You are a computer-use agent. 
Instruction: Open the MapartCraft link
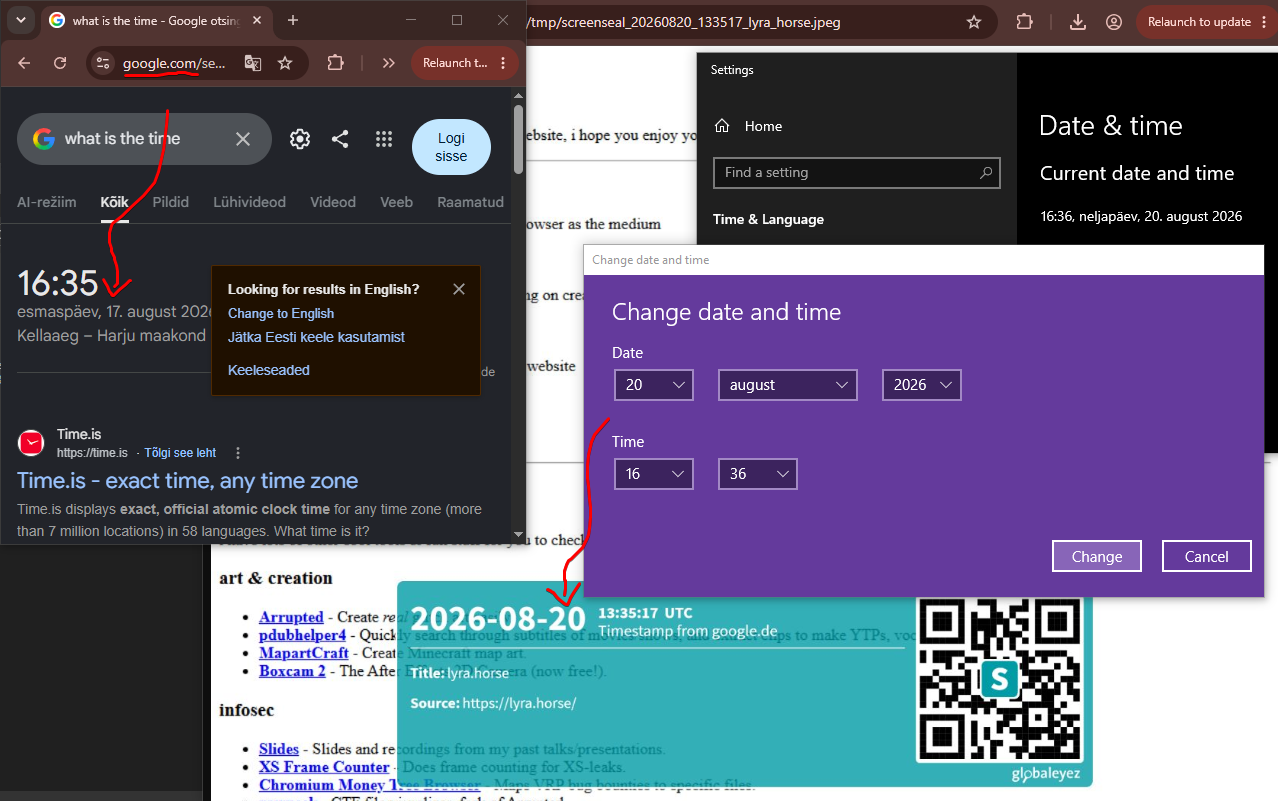pyautogui.click(x=304, y=653)
